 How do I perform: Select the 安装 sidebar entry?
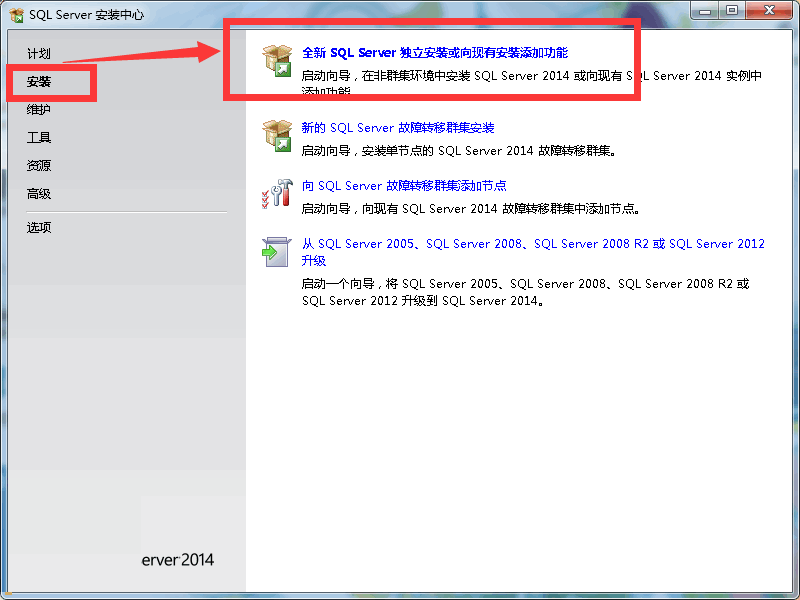(38, 81)
